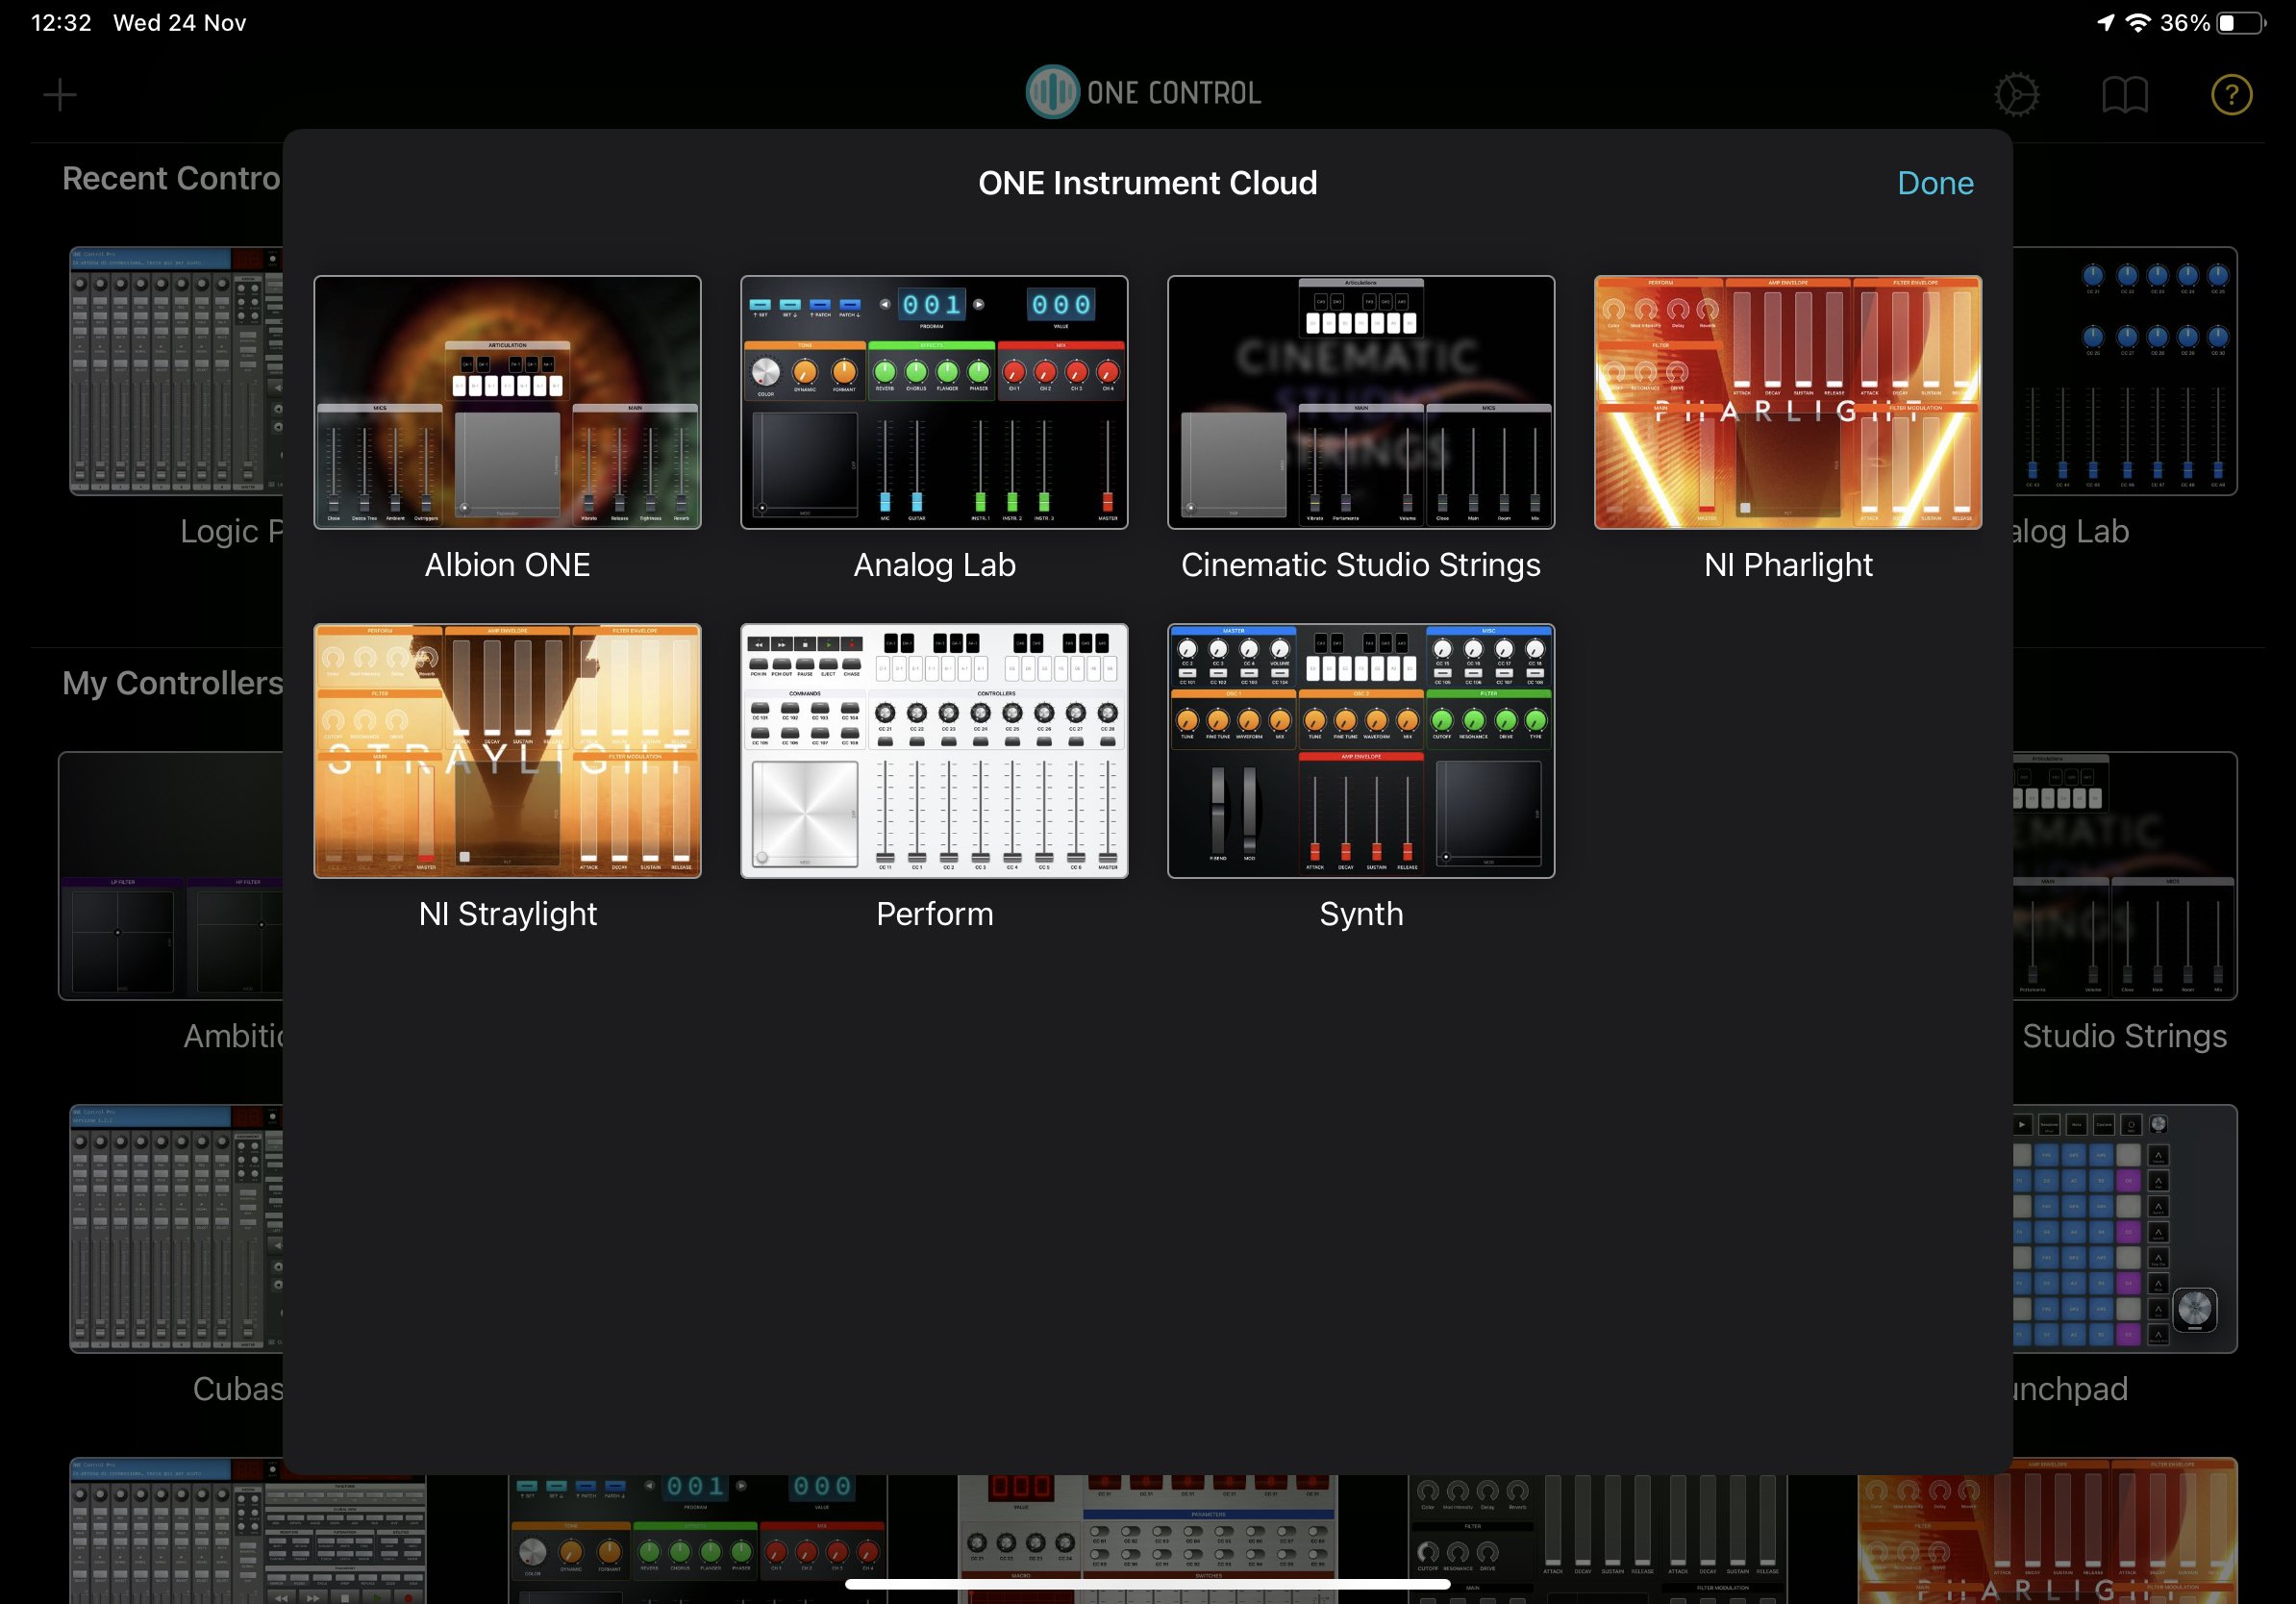Open the Perform controller thumbnail
The image size is (2296, 1604).
tap(934, 751)
